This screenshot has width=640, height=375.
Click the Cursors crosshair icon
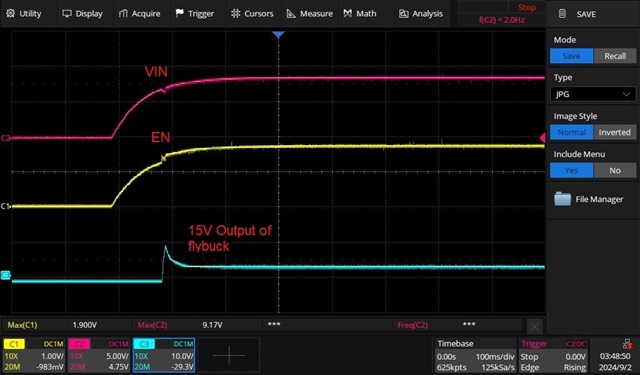[236, 13]
